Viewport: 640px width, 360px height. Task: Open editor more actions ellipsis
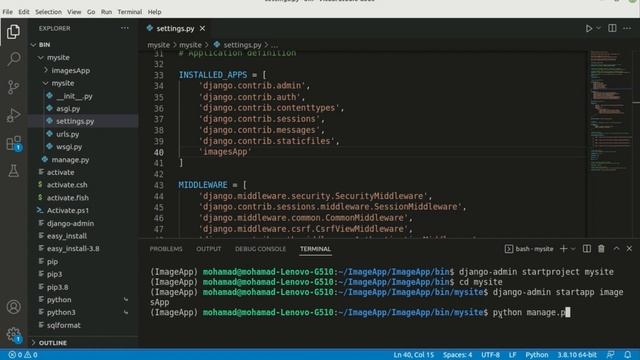(627, 28)
